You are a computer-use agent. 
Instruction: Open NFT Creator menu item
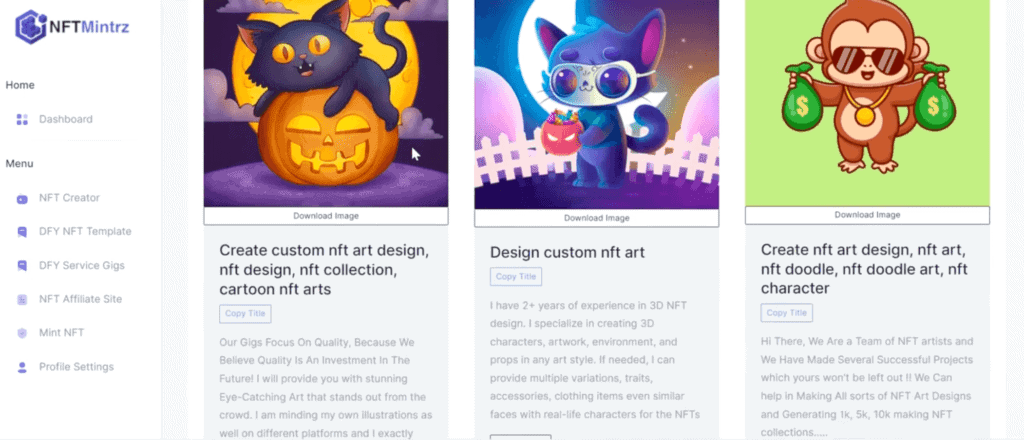69,198
